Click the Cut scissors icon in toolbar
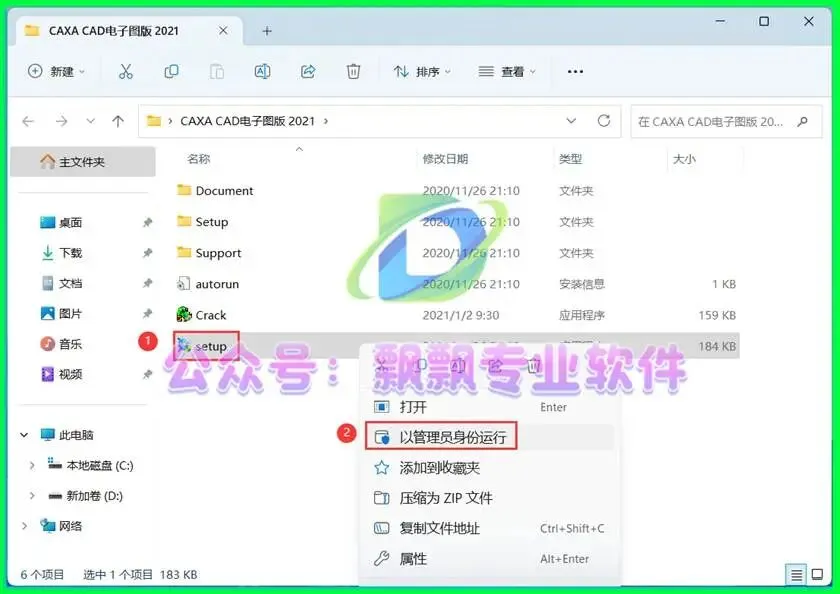This screenshot has width=840, height=594. coord(125,71)
